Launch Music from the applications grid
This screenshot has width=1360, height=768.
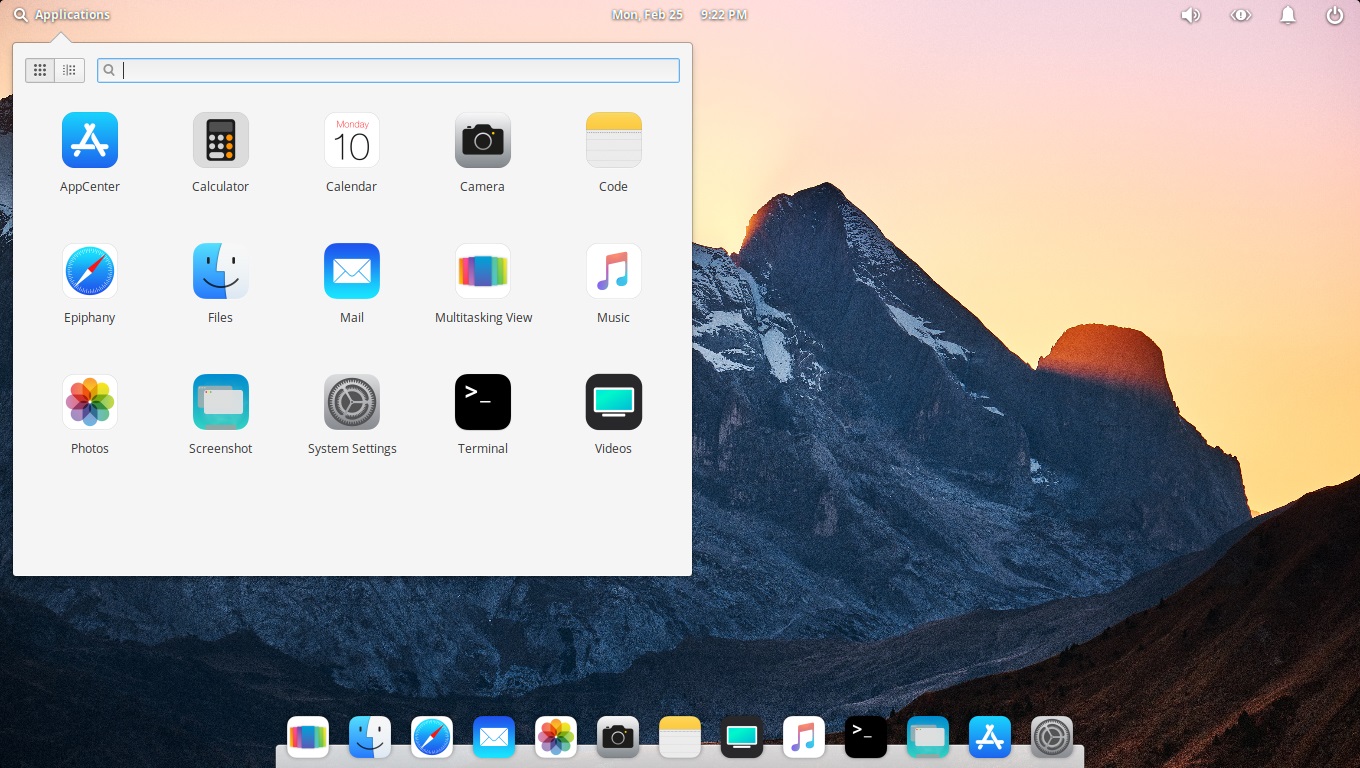click(x=614, y=283)
